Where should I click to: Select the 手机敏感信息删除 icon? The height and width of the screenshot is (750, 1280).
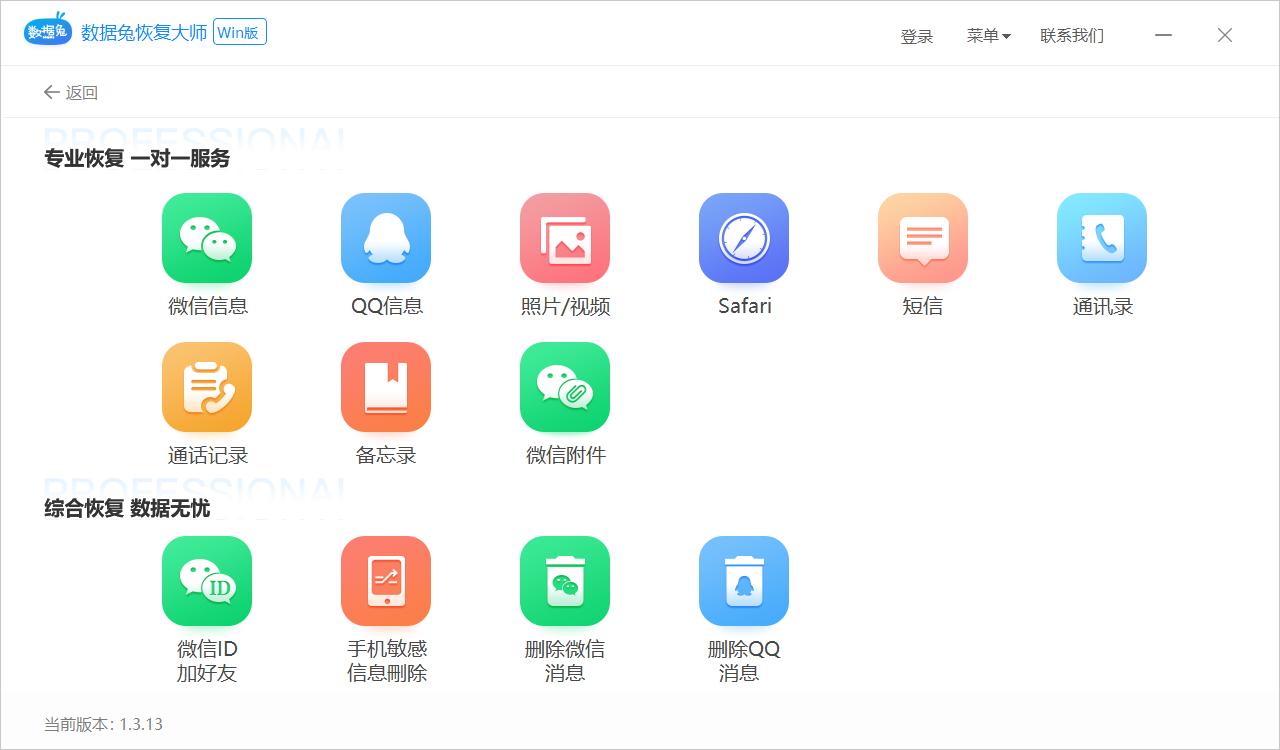386,581
